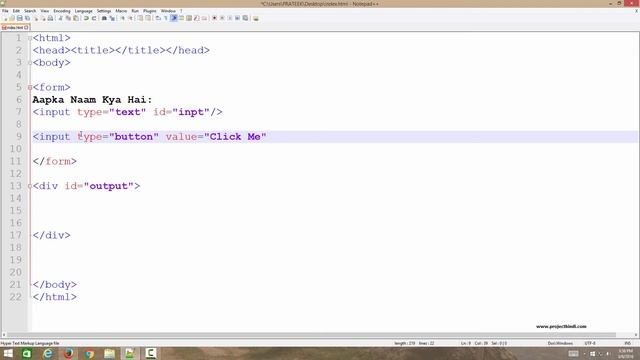This screenshot has height=360, width=640.
Task: Click the Open file toolbar icon
Action: pos(12,18)
